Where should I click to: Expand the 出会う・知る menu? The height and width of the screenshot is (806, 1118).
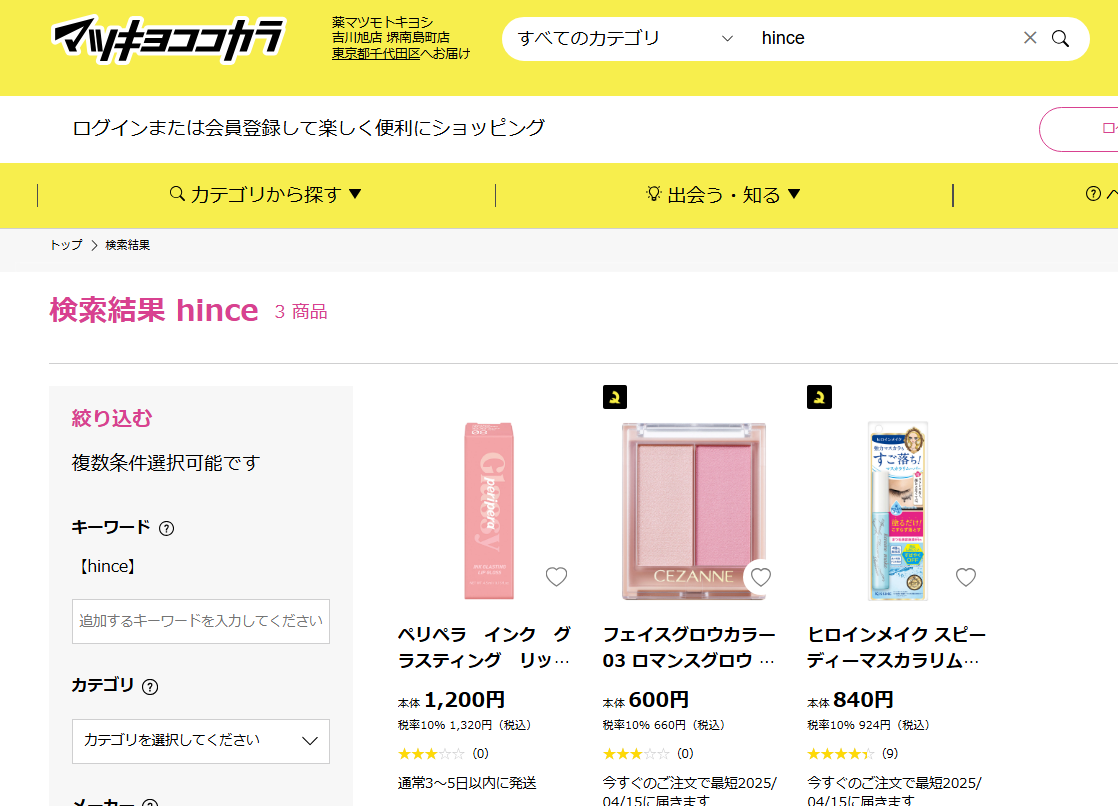(724, 194)
